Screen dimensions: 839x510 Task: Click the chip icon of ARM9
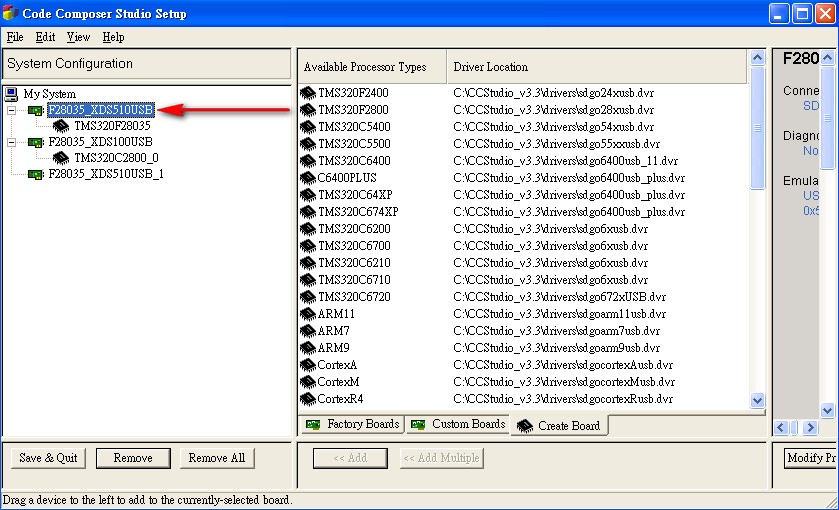point(308,348)
